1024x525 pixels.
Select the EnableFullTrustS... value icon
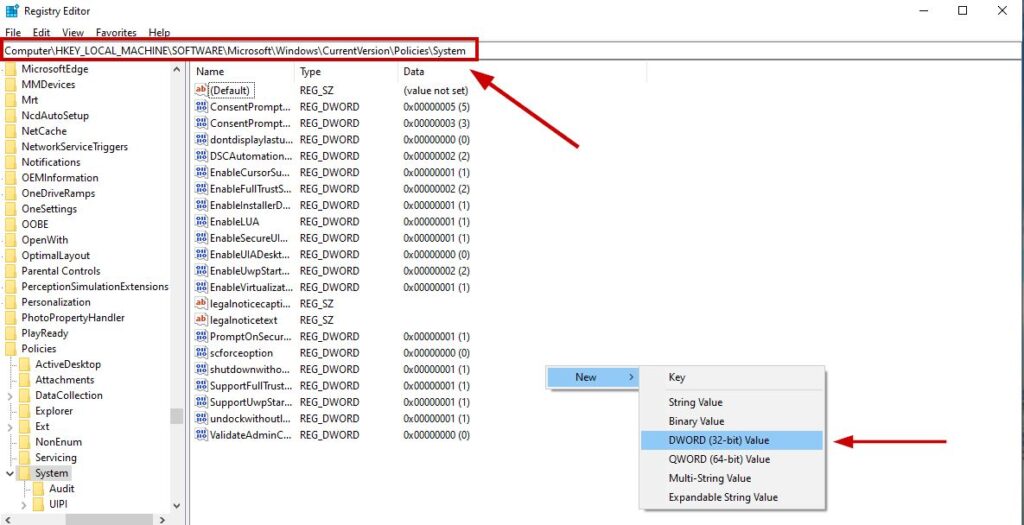(x=201, y=189)
